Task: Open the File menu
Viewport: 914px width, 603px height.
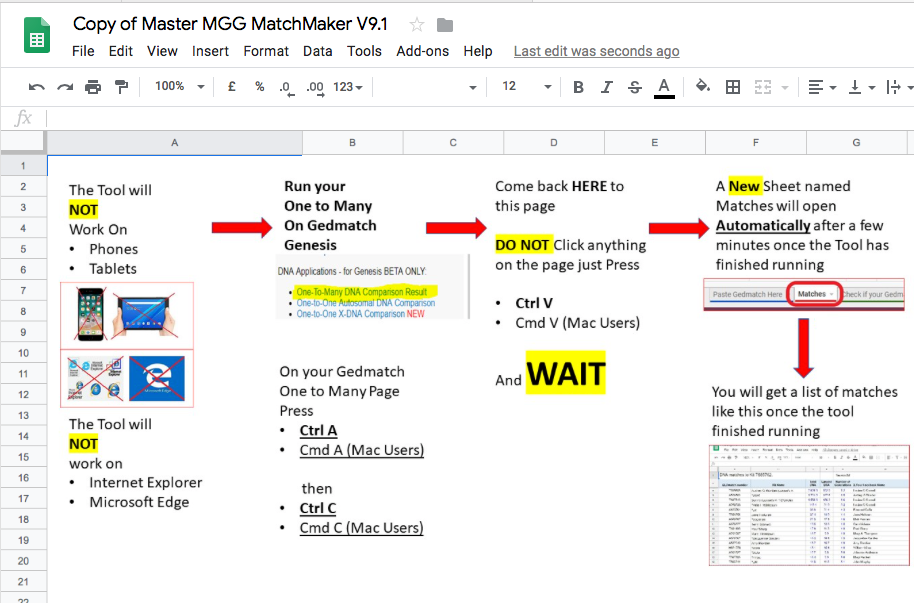Action: point(83,51)
